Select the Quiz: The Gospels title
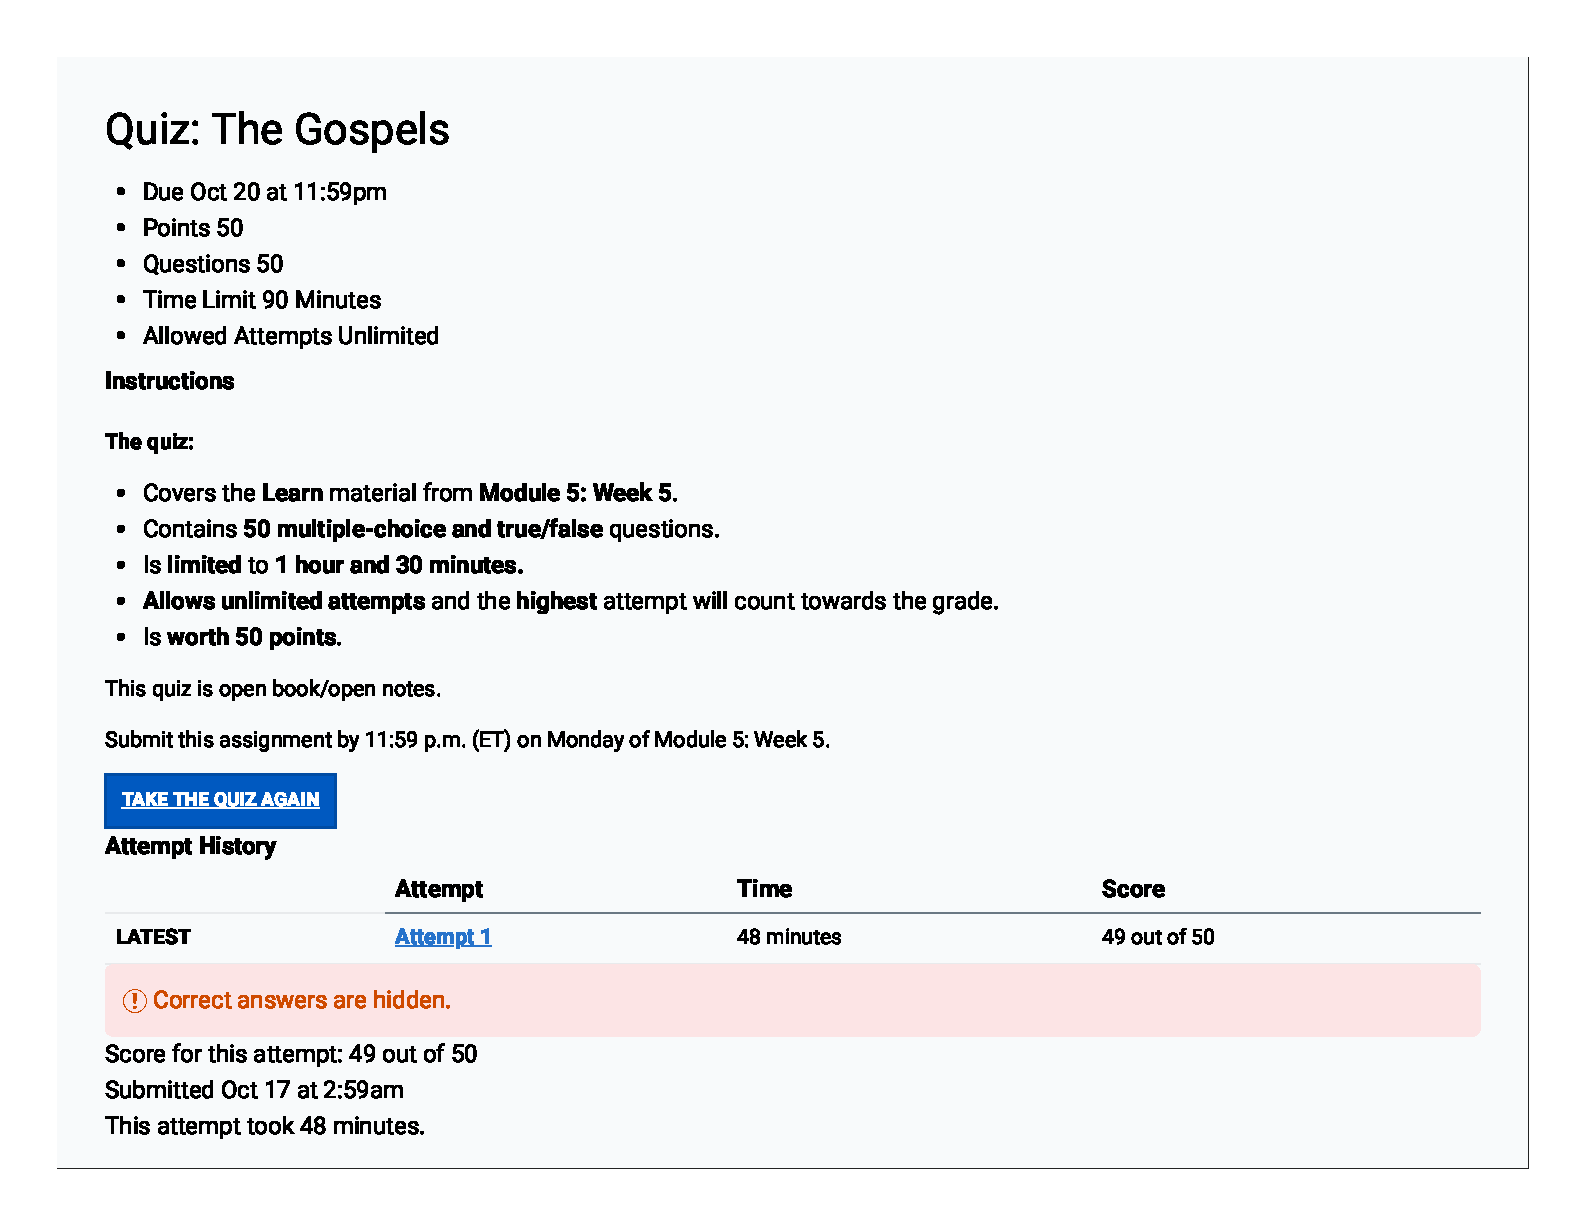The height and width of the screenshot is (1224, 1584). point(277,130)
